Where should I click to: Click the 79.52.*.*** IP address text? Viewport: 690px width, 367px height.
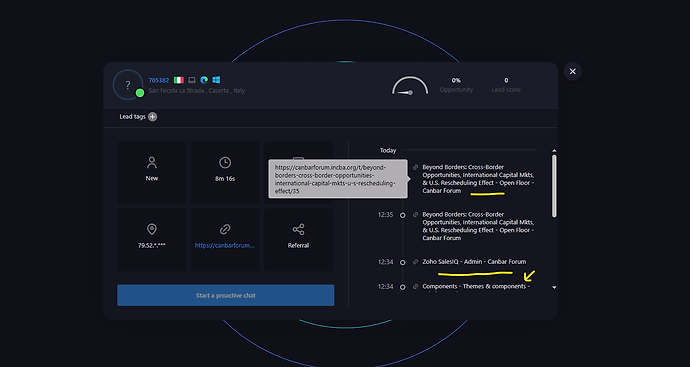click(152, 246)
